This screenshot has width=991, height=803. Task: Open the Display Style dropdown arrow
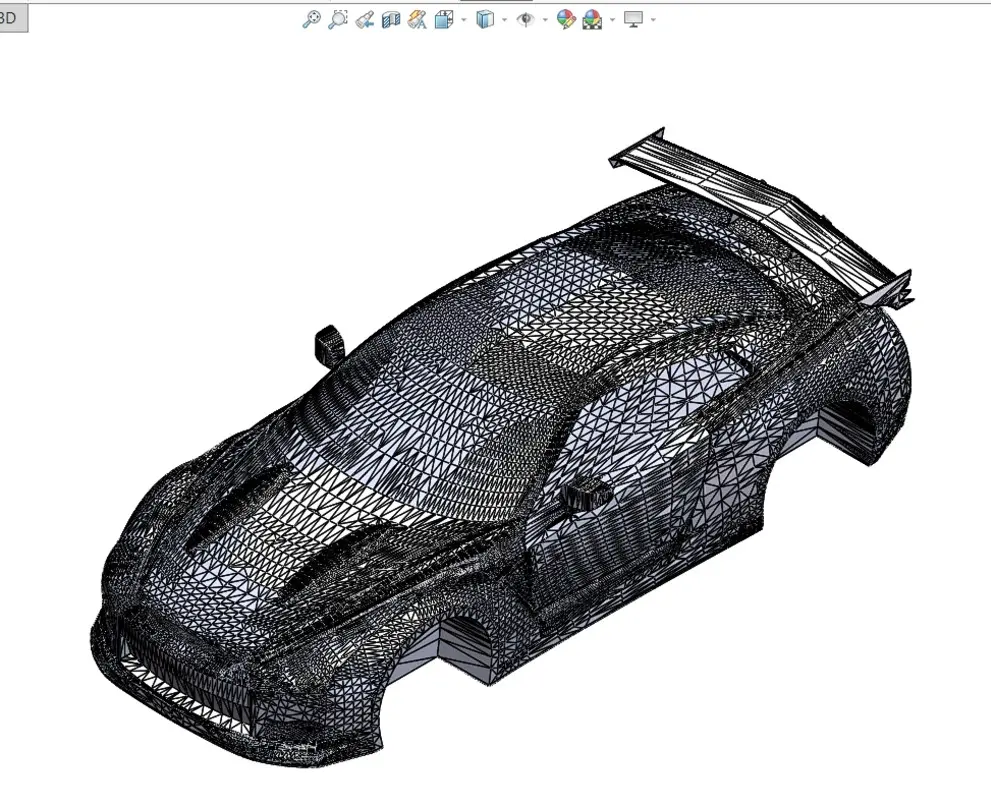504,20
